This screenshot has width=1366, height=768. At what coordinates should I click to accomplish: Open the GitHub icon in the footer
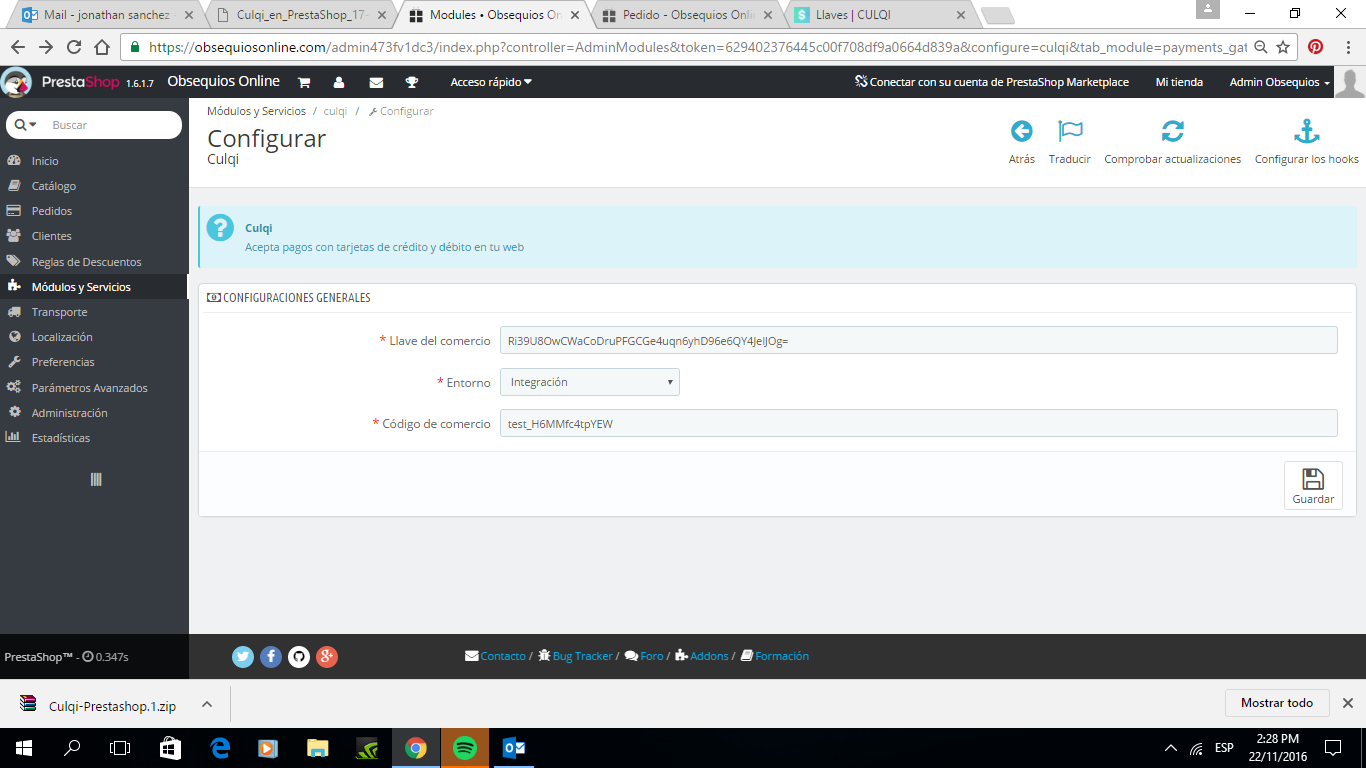coord(299,657)
